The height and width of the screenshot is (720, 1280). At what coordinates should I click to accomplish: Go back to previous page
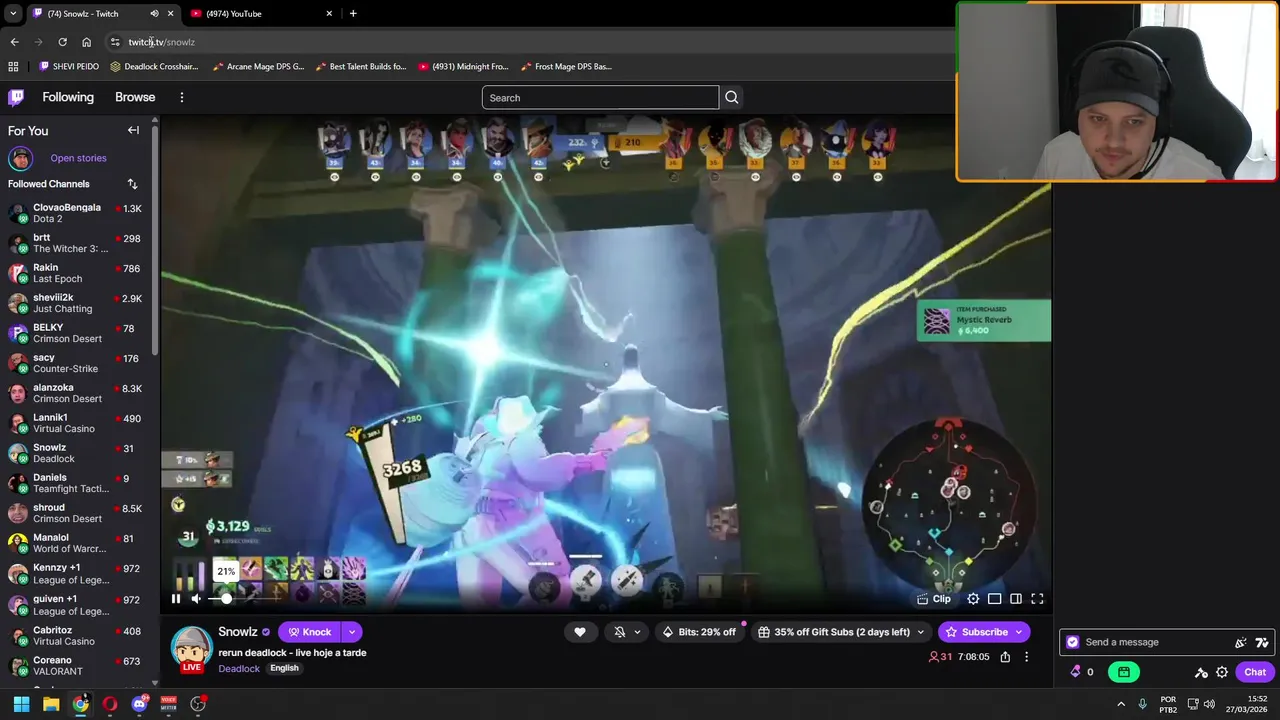14,42
